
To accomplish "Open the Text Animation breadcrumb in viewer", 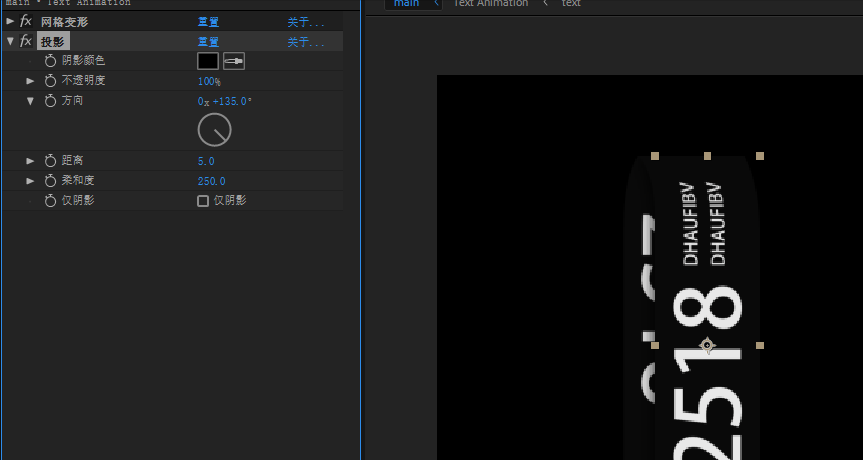I will pos(490,3).
